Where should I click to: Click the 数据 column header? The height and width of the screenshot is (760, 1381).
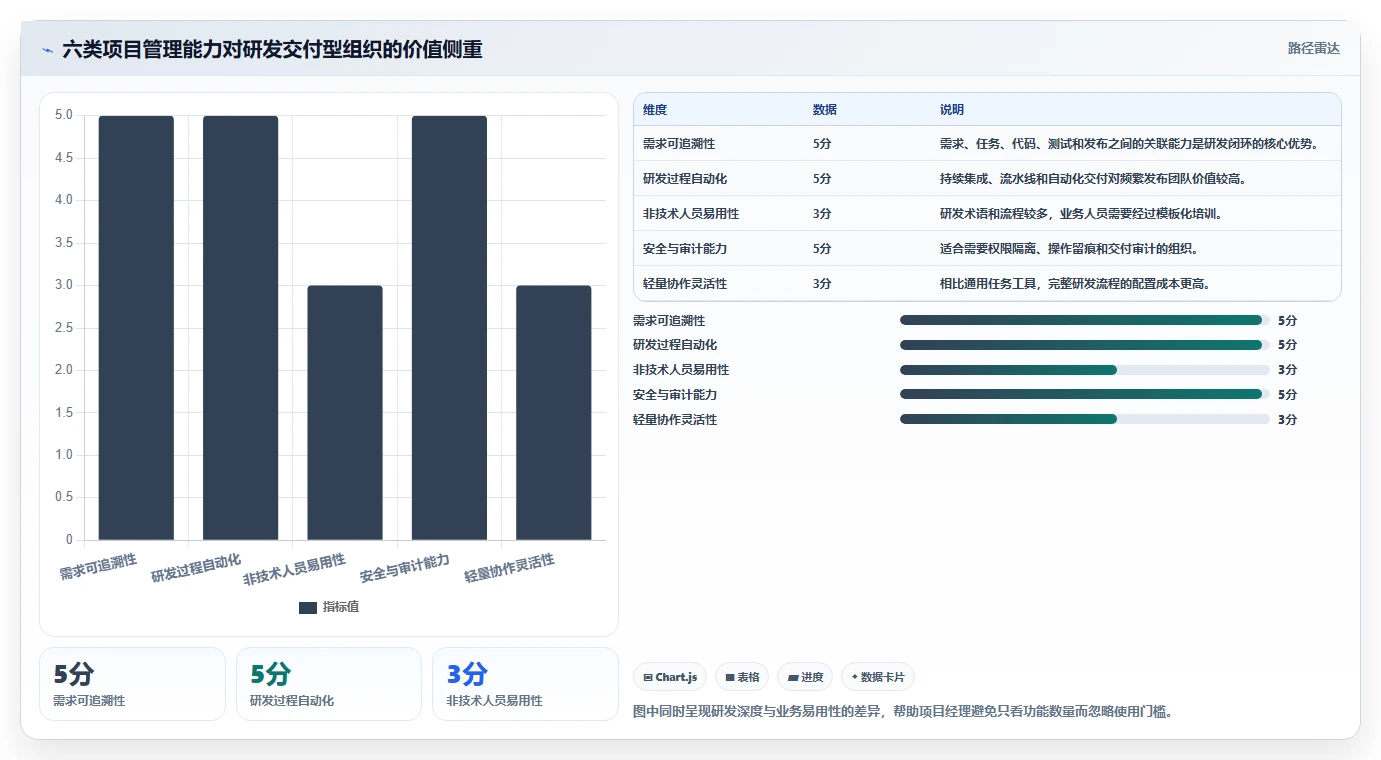[x=825, y=110]
